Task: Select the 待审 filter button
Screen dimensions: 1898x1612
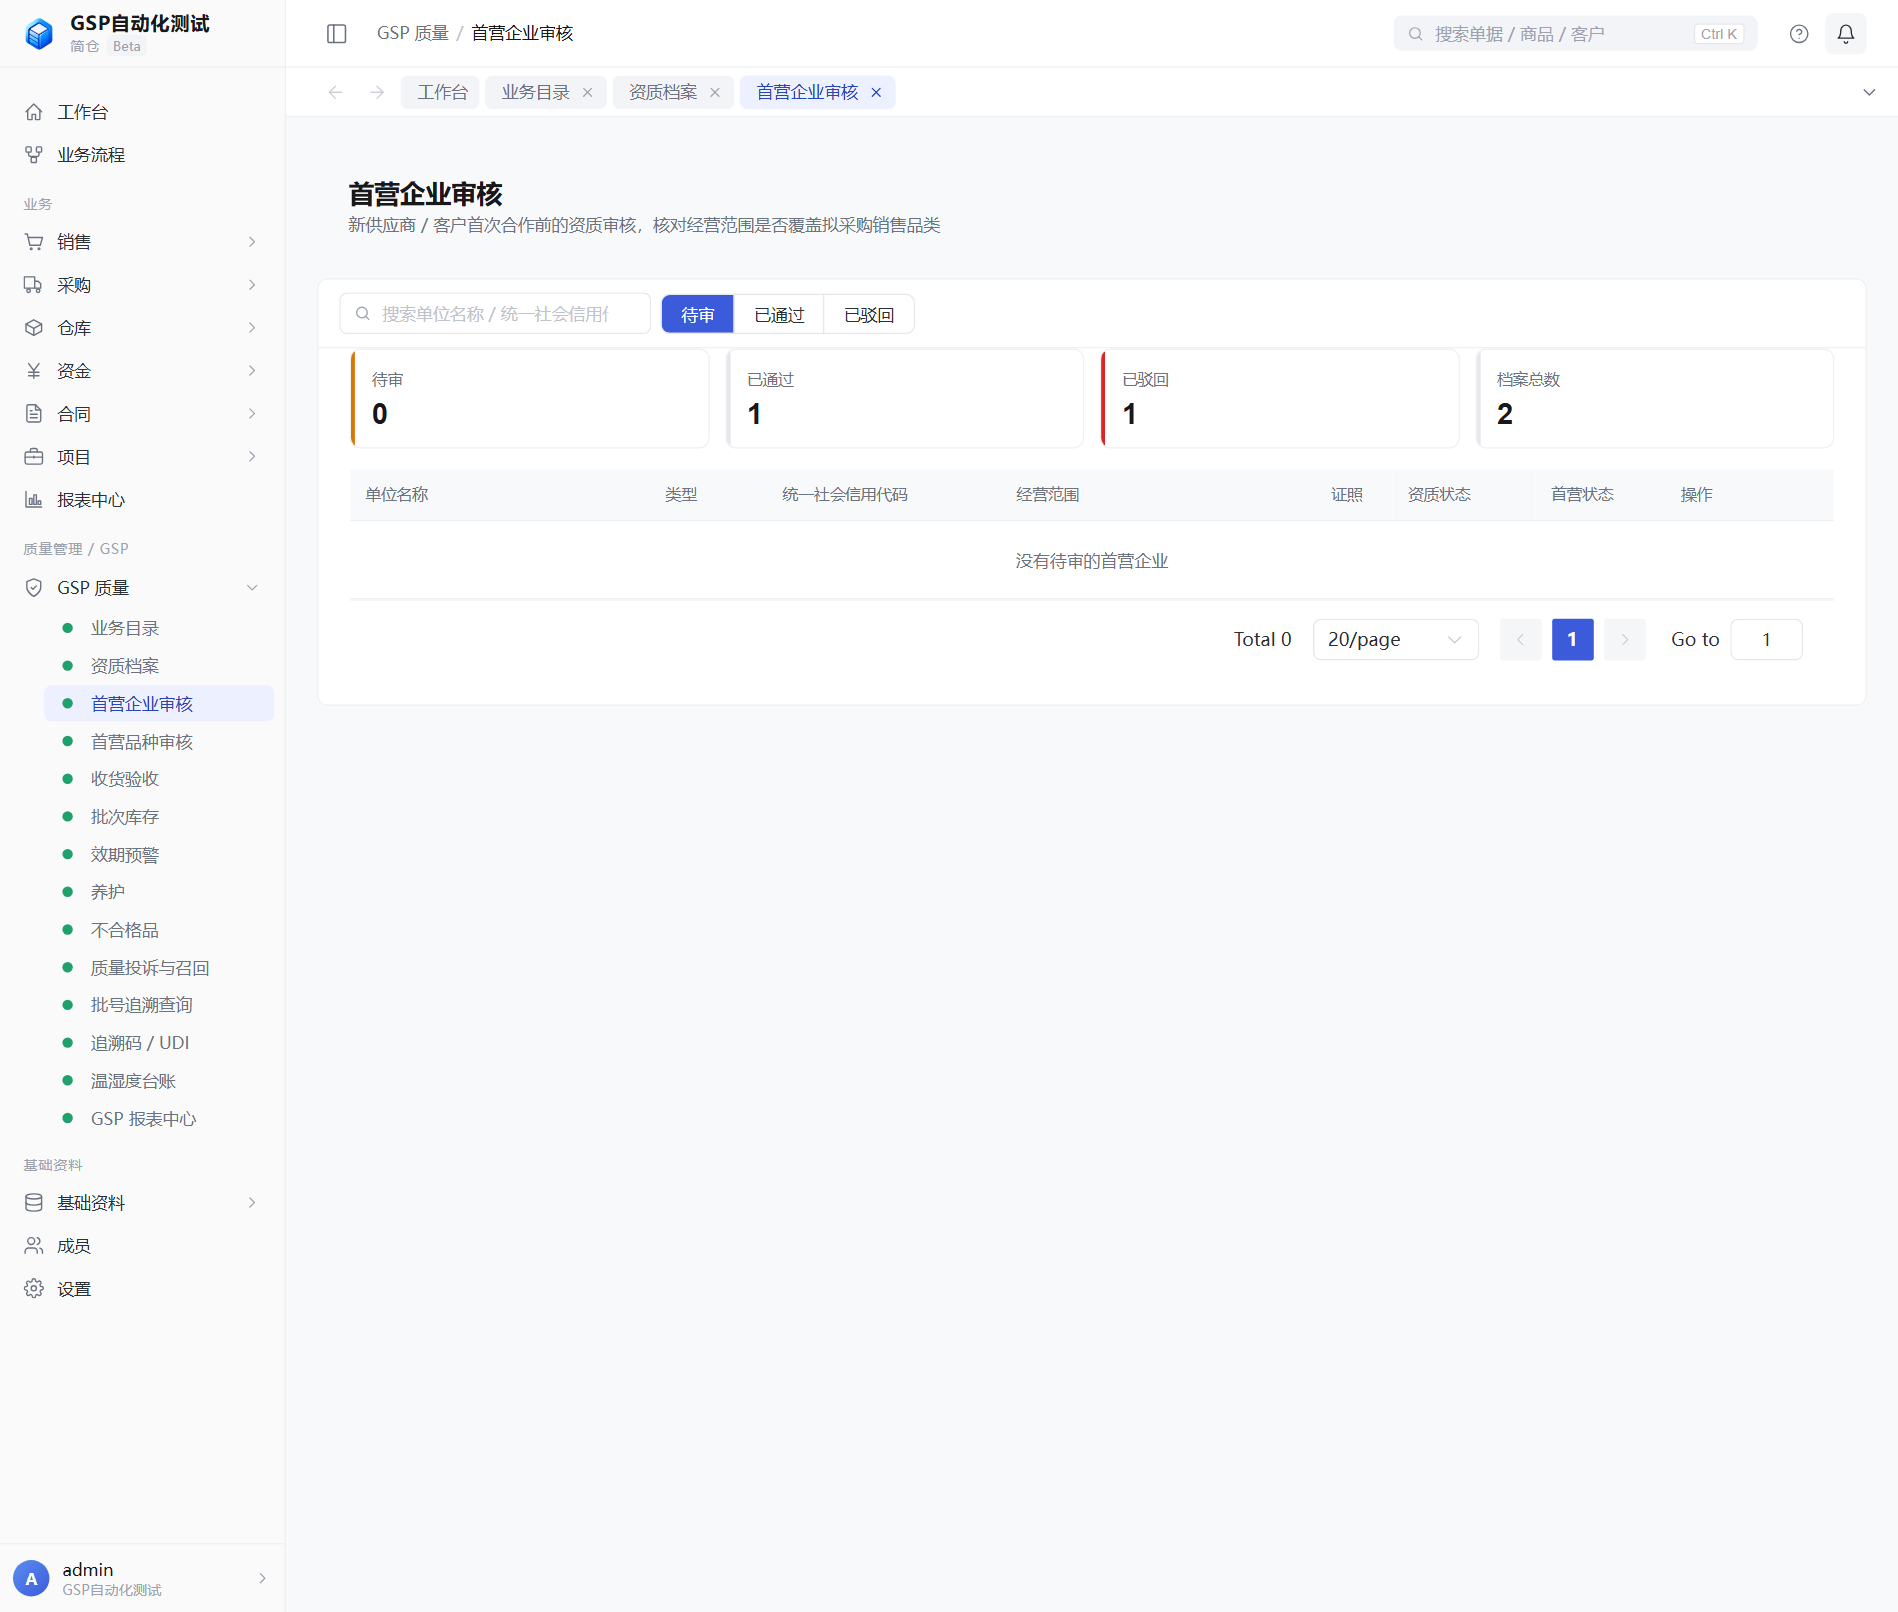Action: click(697, 315)
